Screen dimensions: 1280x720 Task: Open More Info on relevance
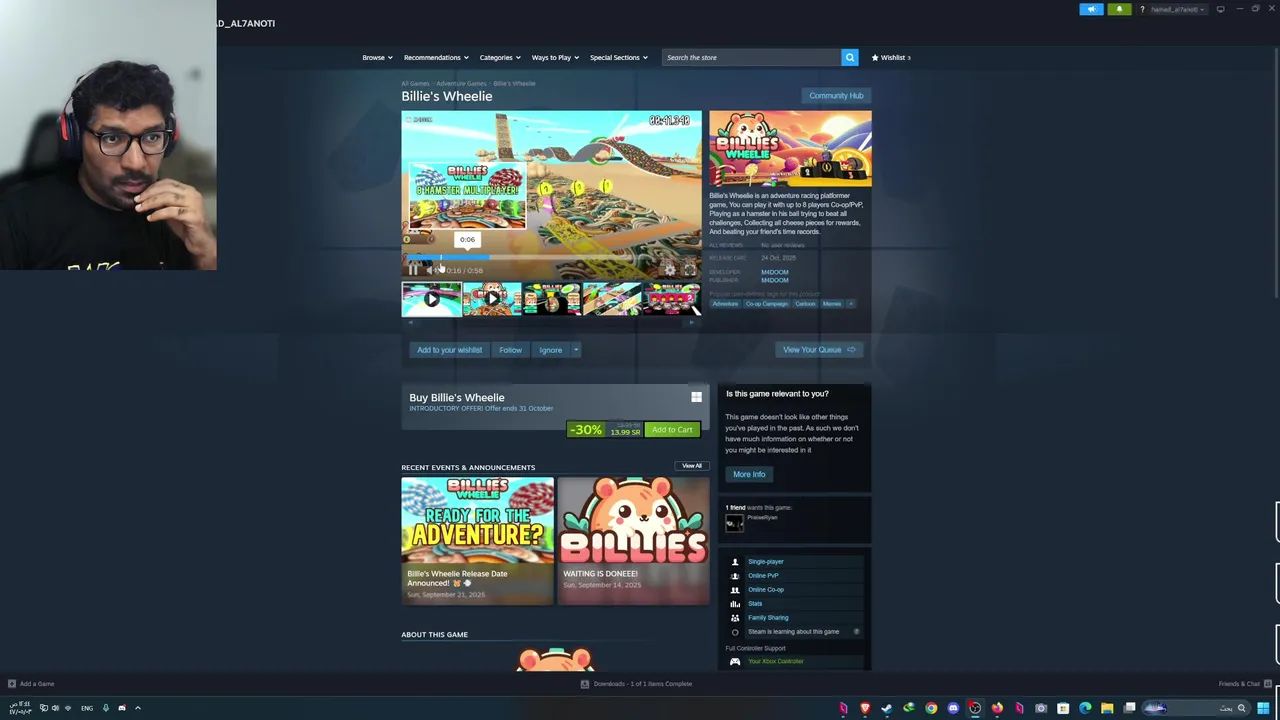(x=749, y=474)
